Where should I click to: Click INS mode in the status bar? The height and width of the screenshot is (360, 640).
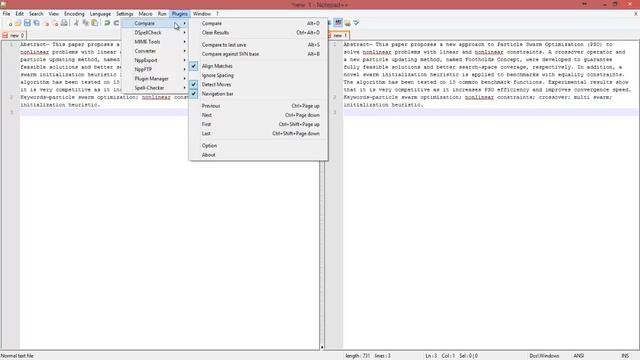point(625,356)
